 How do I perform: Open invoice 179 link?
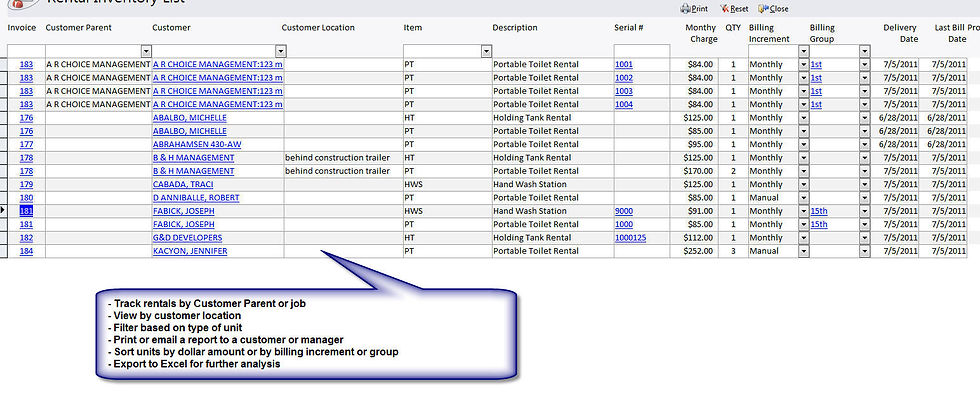pos(26,184)
